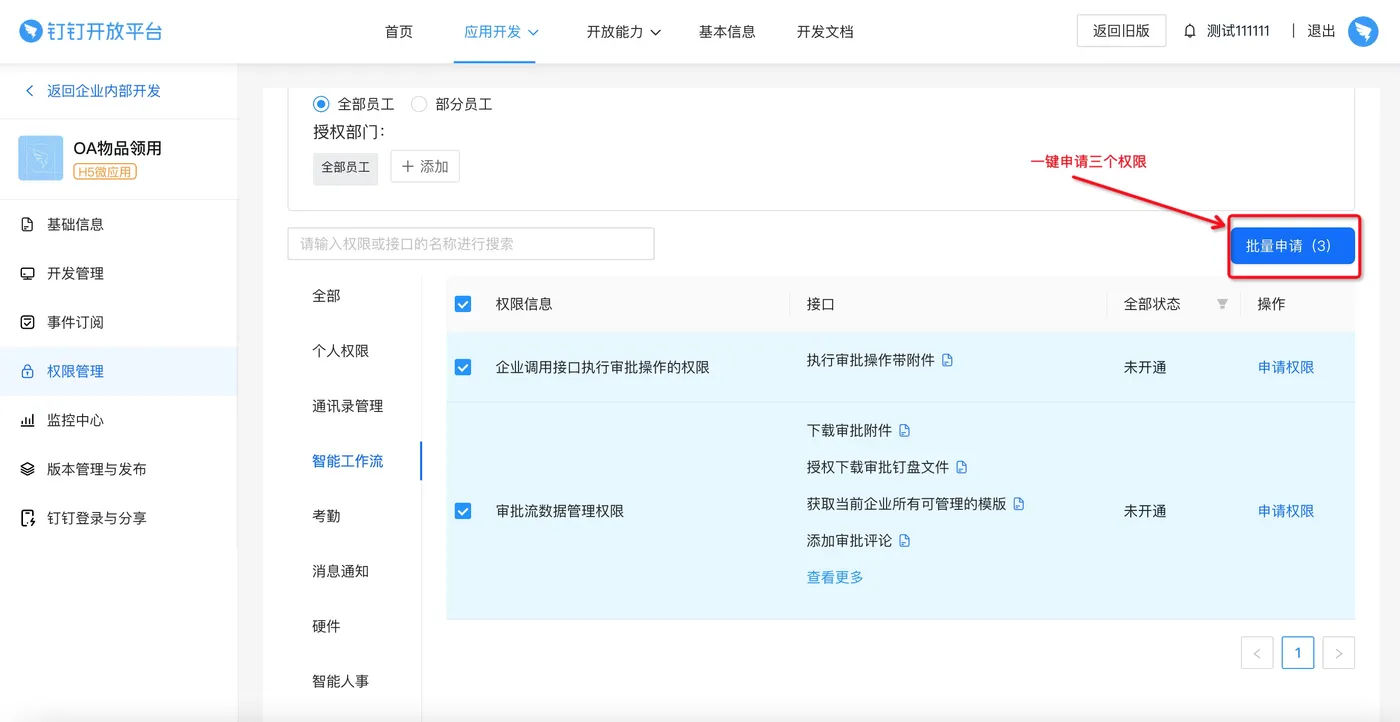The width and height of the screenshot is (1400, 722).
Task: Select the 消息通知 category
Action: 340,571
